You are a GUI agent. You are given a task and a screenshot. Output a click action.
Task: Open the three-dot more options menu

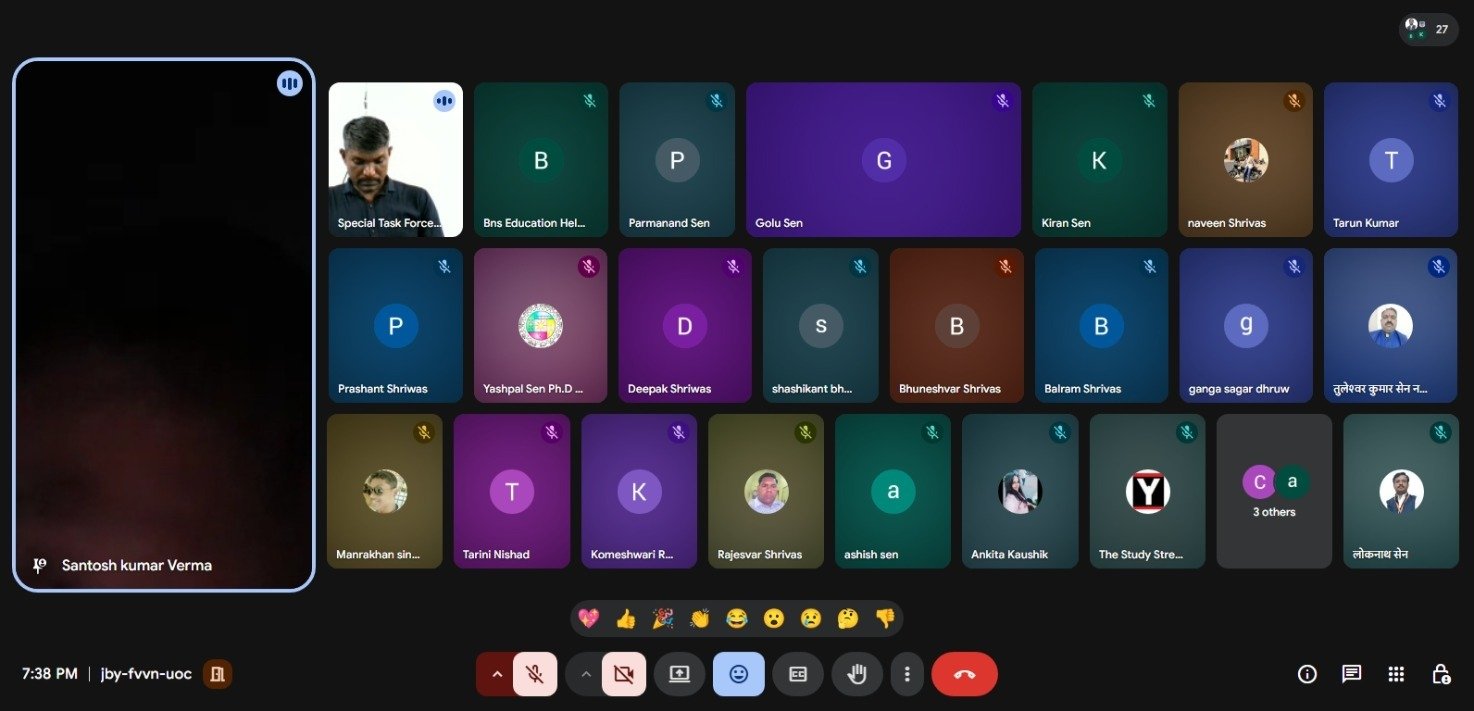(907, 674)
